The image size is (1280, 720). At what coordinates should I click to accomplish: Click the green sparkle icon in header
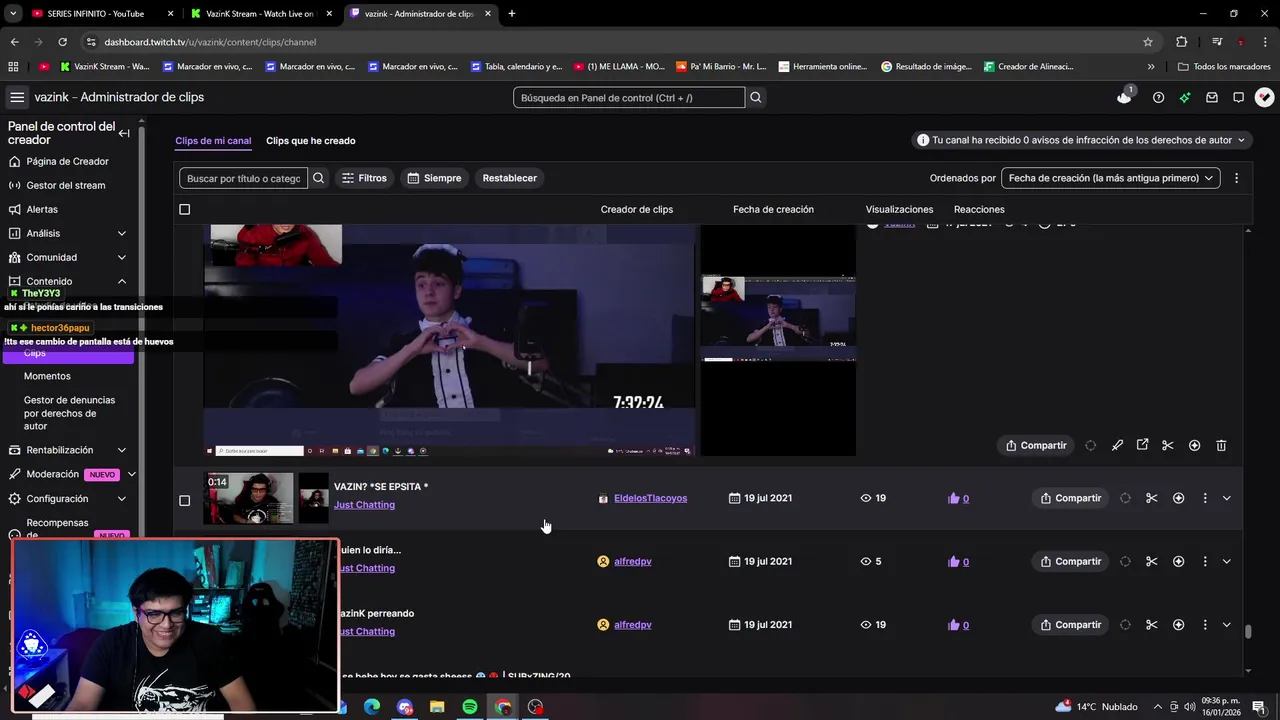(x=1185, y=97)
